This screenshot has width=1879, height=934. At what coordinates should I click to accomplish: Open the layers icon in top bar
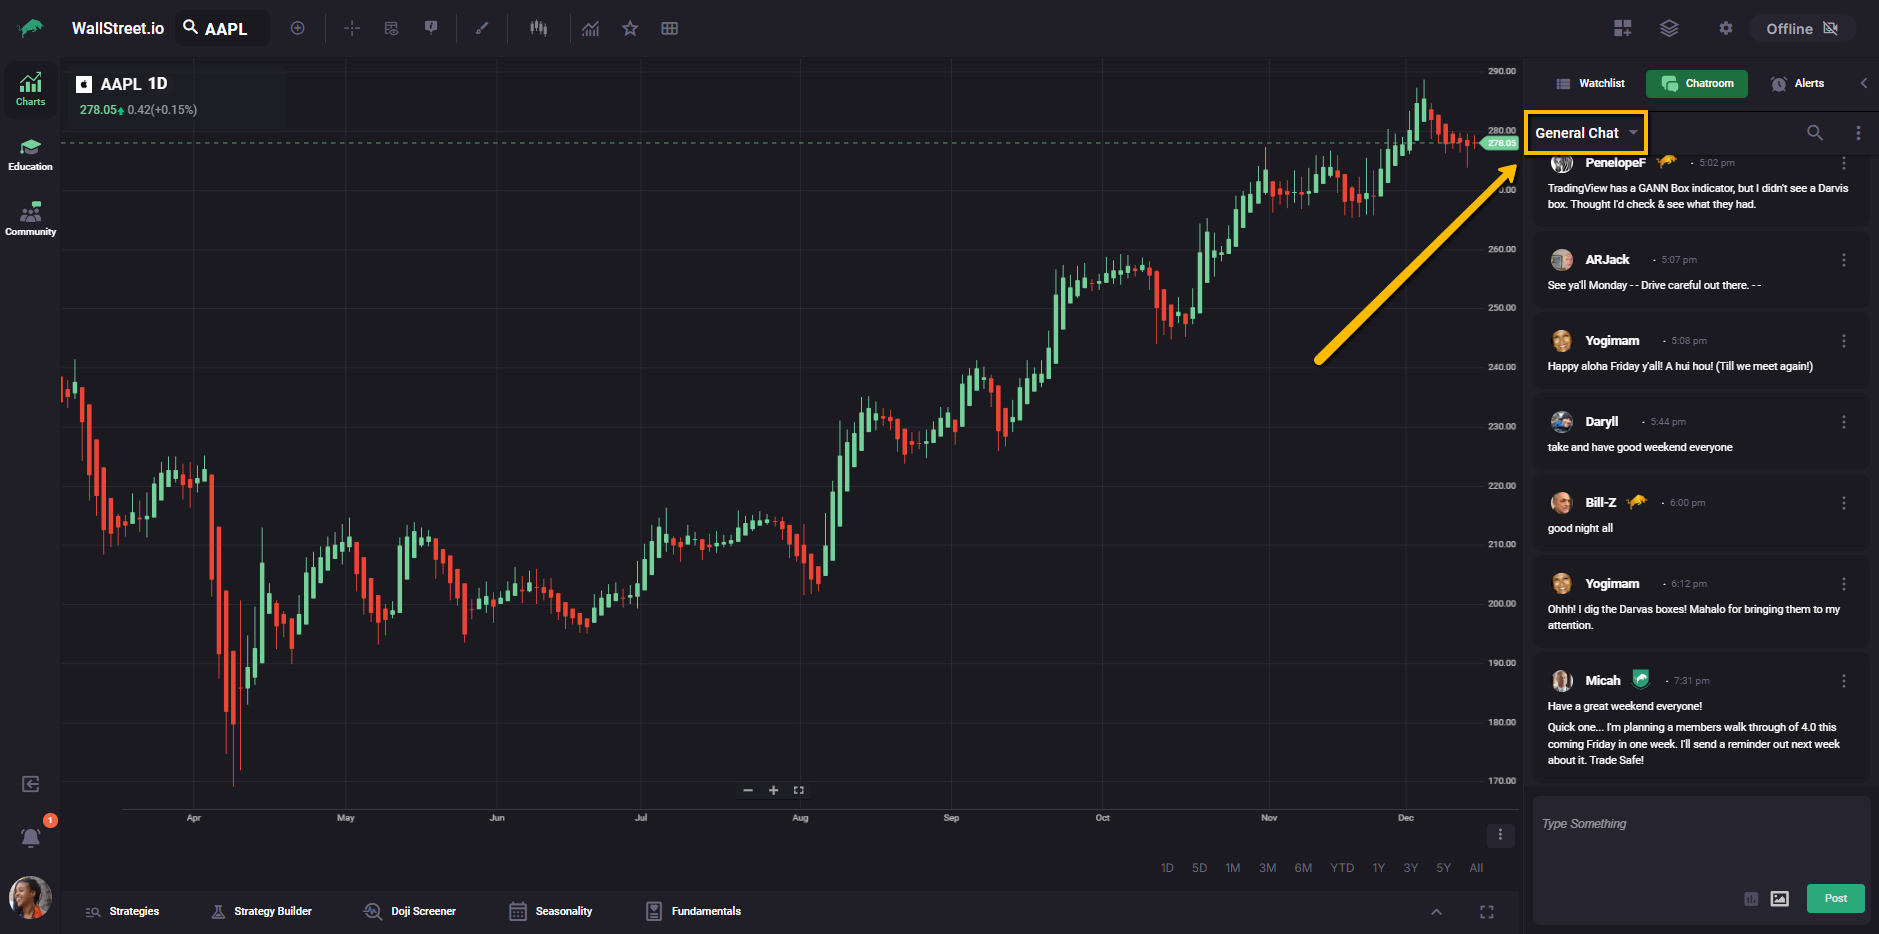(1669, 28)
